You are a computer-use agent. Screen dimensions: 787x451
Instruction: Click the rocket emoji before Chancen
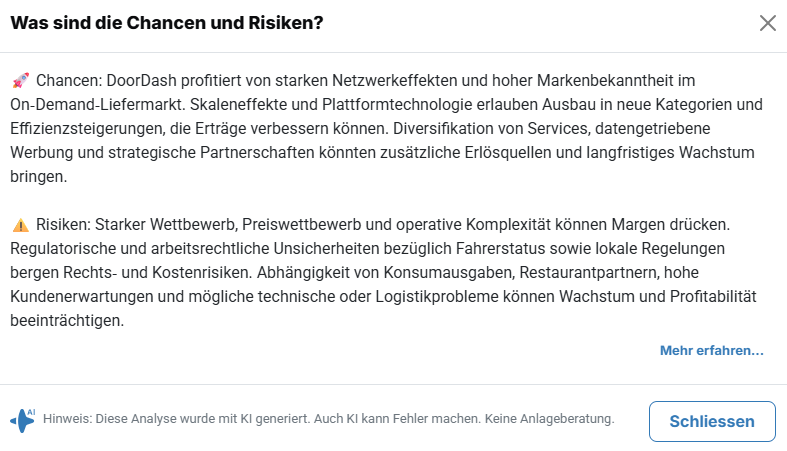tap(20, 80)
